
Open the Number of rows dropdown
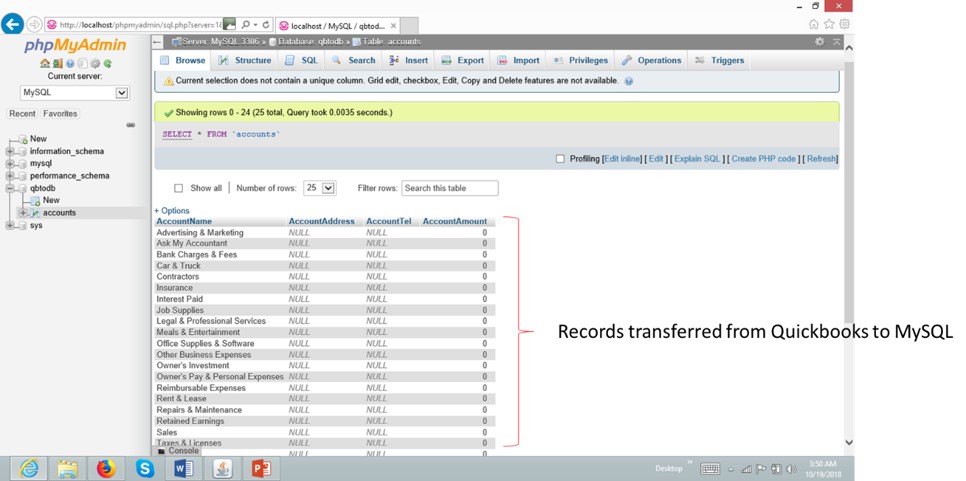[319, 188]
